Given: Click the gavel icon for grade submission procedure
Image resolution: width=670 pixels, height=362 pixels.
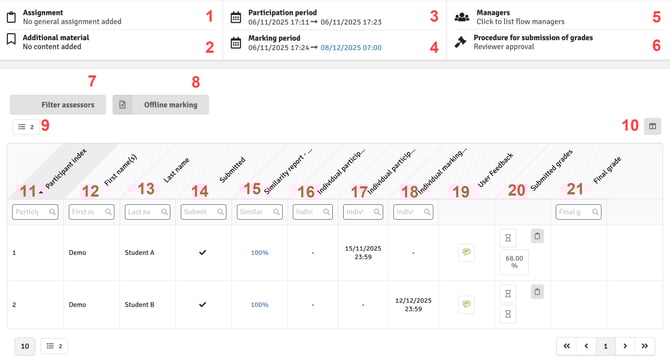Looking at the screenshot, I should (460, 42).
